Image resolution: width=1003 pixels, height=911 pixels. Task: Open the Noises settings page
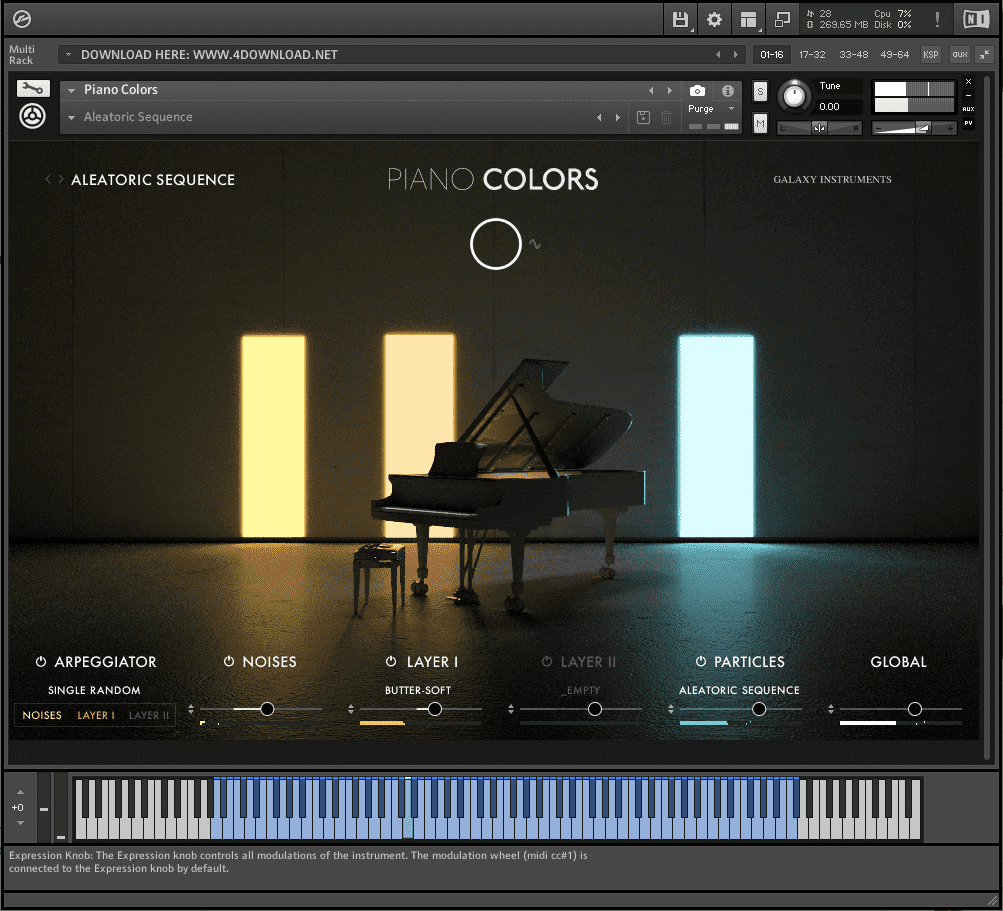tap(269, 661)
